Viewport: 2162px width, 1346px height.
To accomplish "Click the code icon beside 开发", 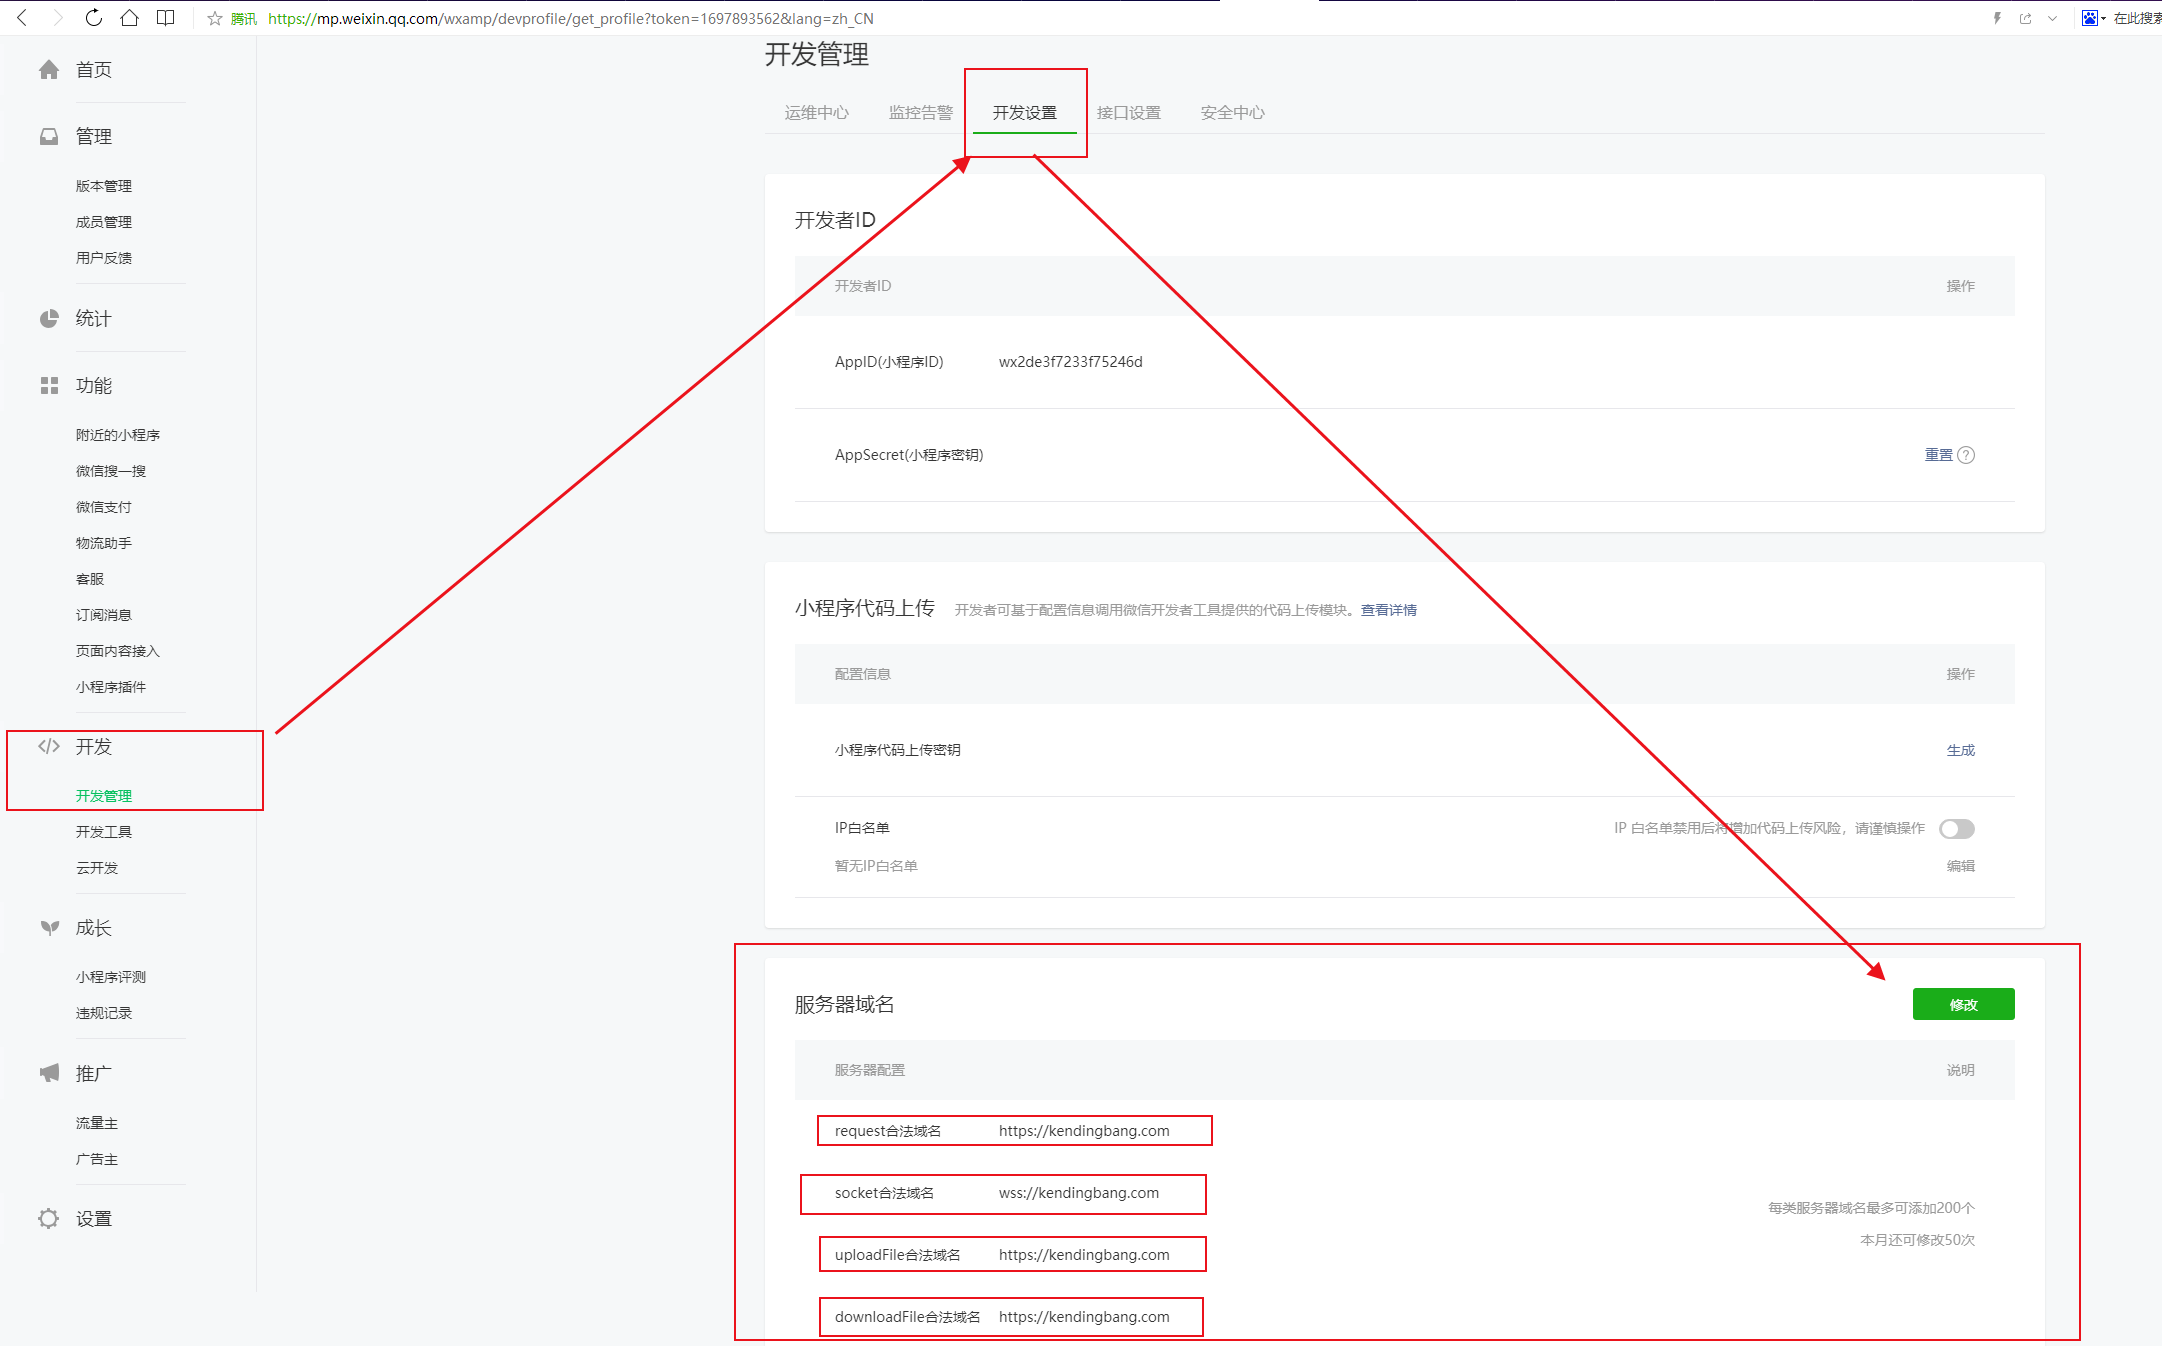I will (x=49, y=746).
